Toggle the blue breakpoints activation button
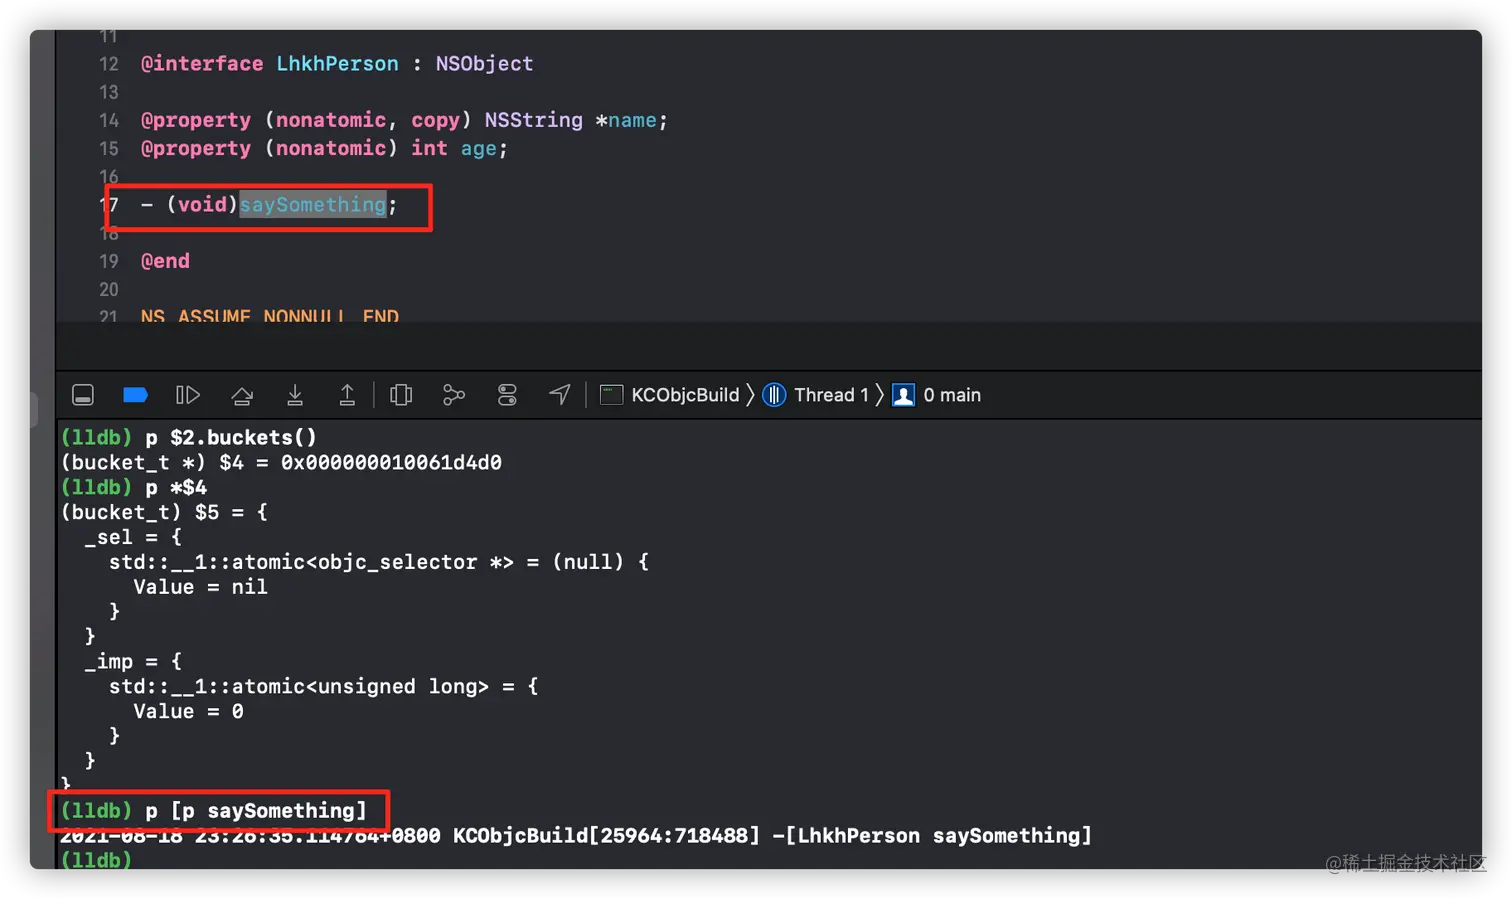Image resolution: width=1512 pixels, height=899 pixels. click(x=135, y=395)
